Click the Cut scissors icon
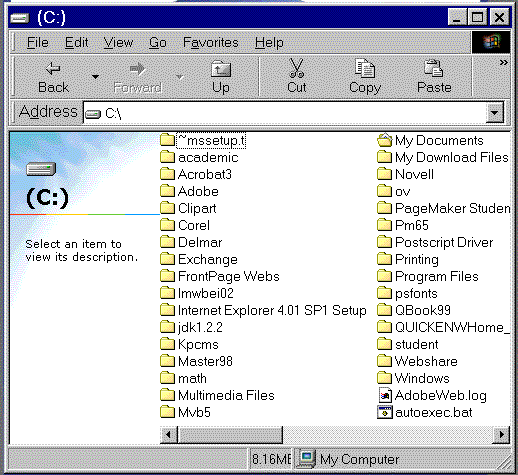This screenshot has height=475, width=518. 296,68
